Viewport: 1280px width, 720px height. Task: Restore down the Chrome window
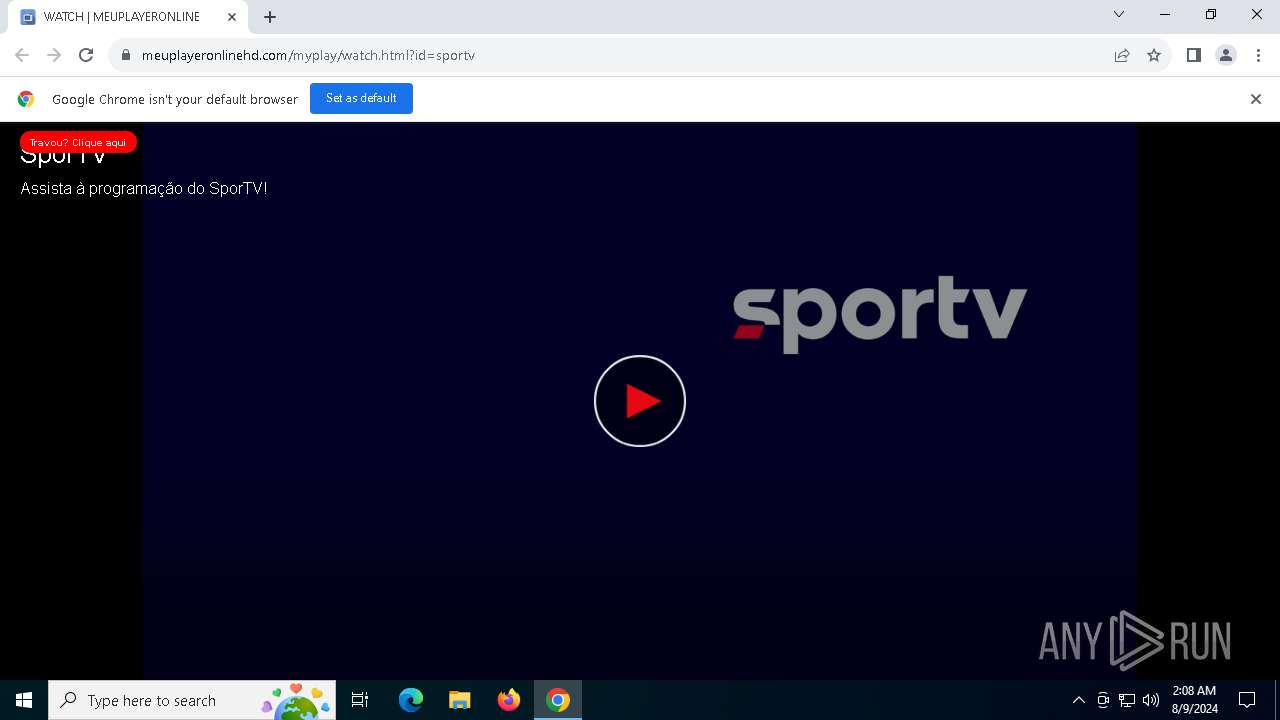[x=1211, y=14]
